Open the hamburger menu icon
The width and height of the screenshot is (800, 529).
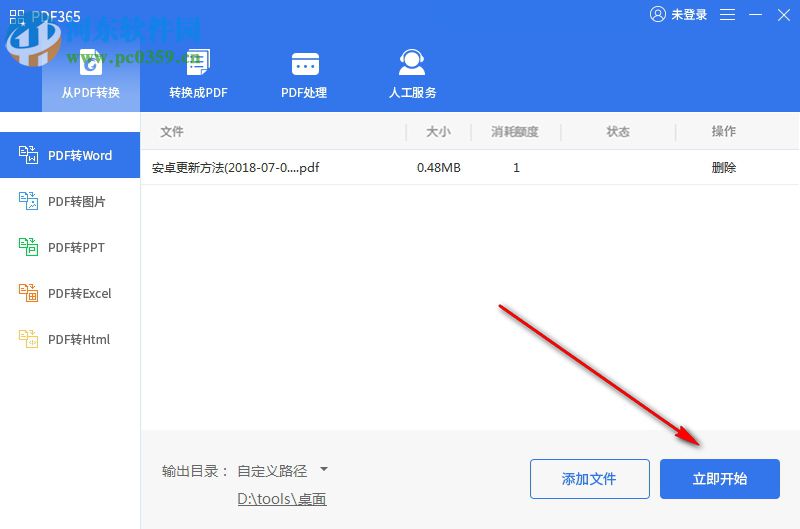tap(727, 14)
